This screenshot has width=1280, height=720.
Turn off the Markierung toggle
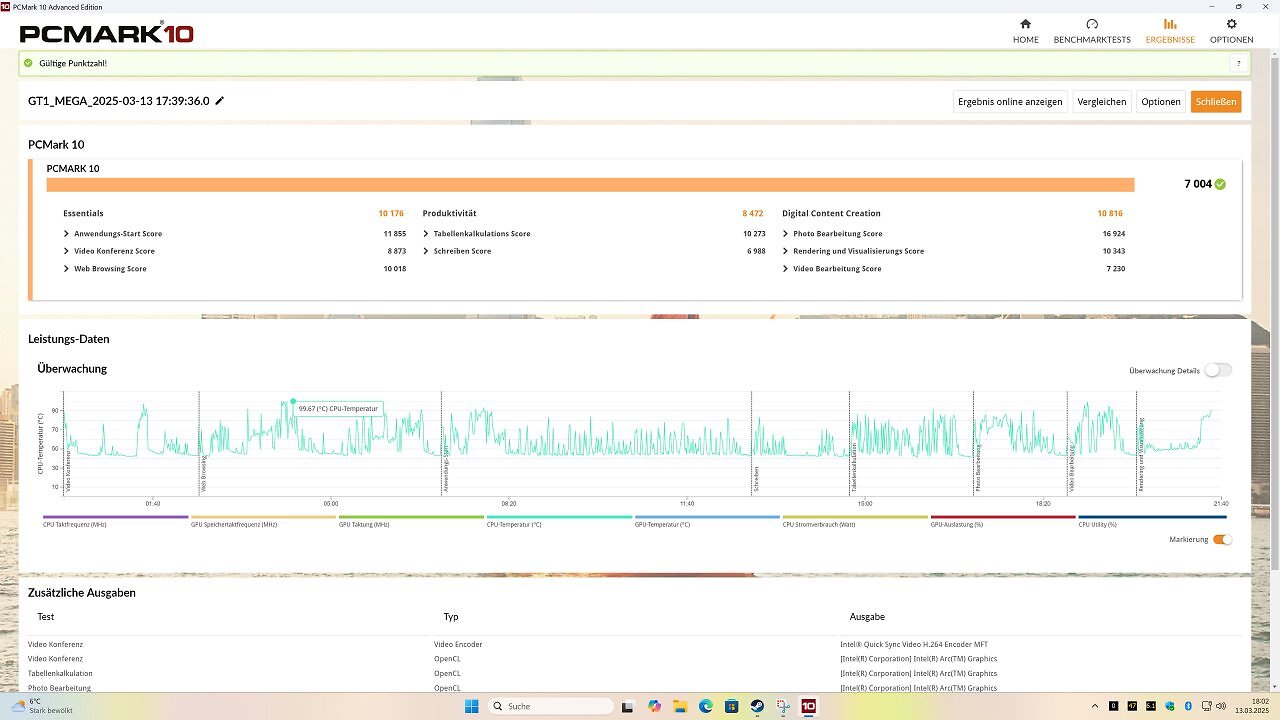tap(1222, 540)
